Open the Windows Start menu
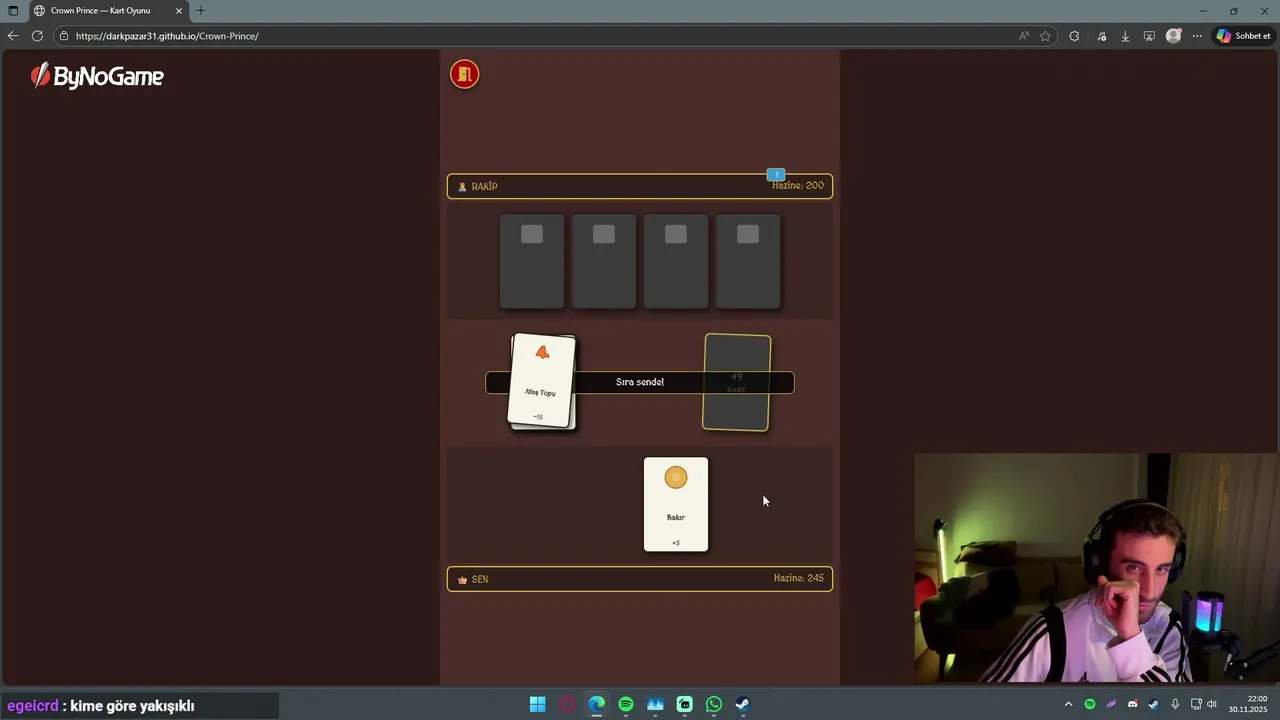Screen dimensions: 1280x720 click(538, 704)
